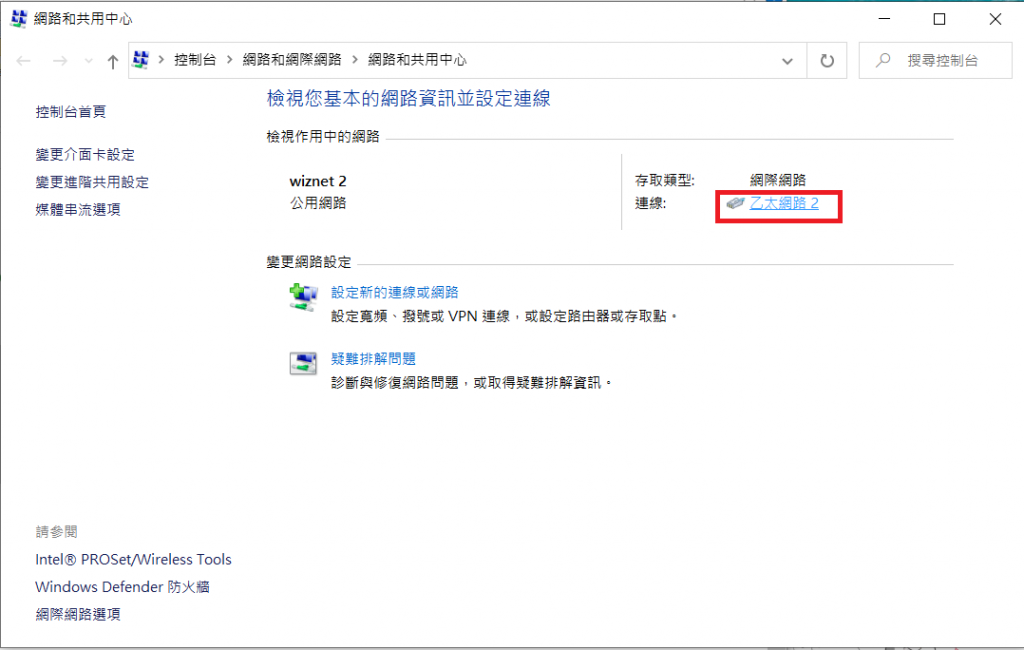Click the 存取類型: label

[665, 180]
